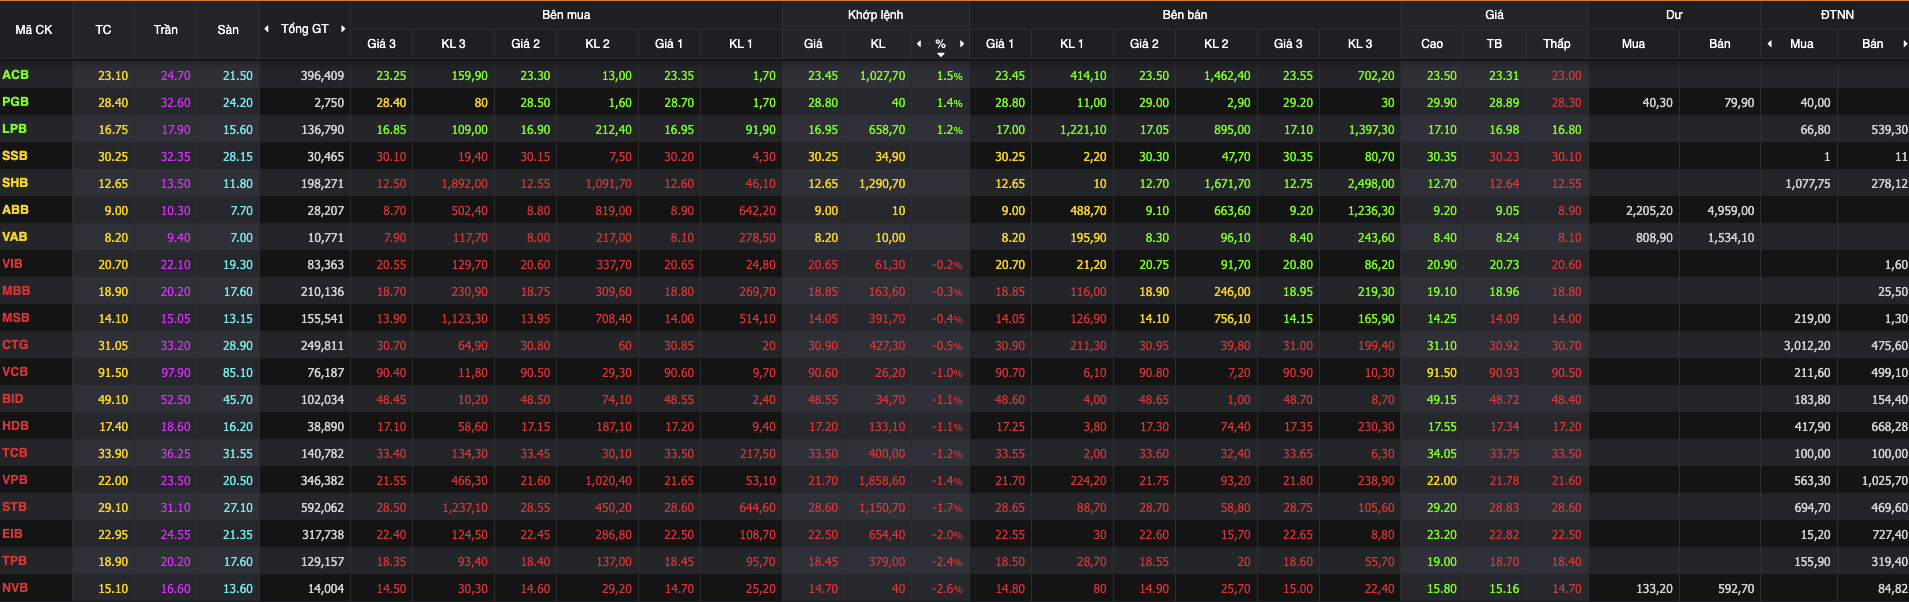Click LPB change percent 1.2%

950,130
